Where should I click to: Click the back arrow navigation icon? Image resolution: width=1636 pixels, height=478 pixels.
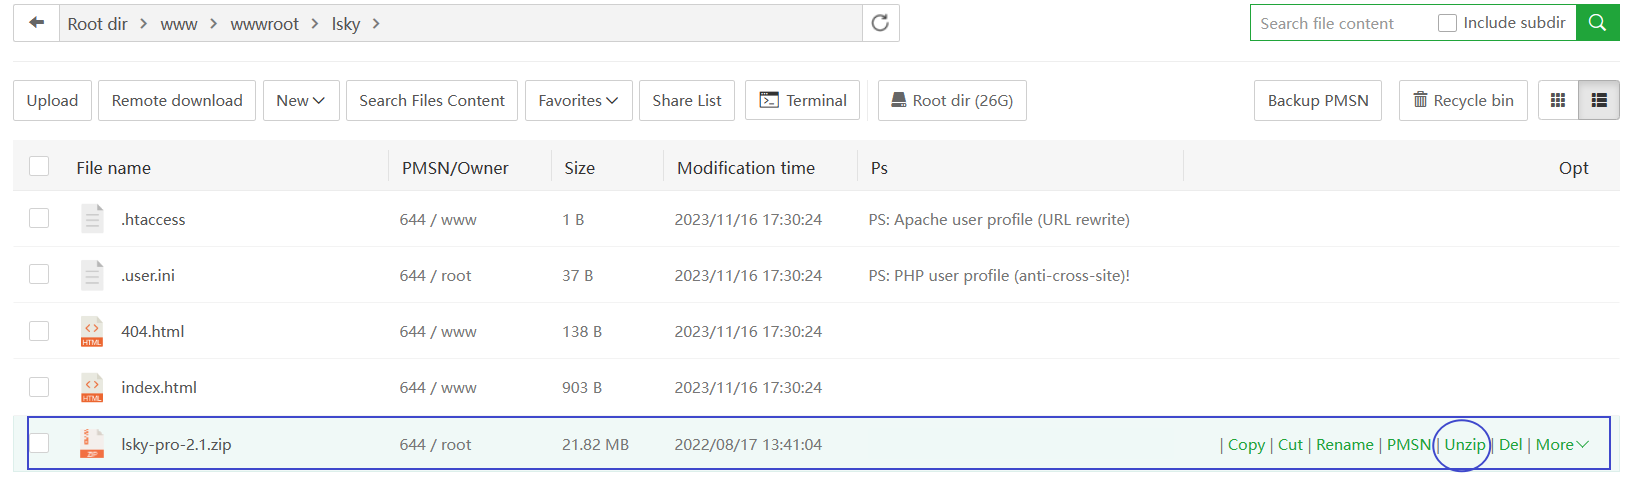click(37, 23)
